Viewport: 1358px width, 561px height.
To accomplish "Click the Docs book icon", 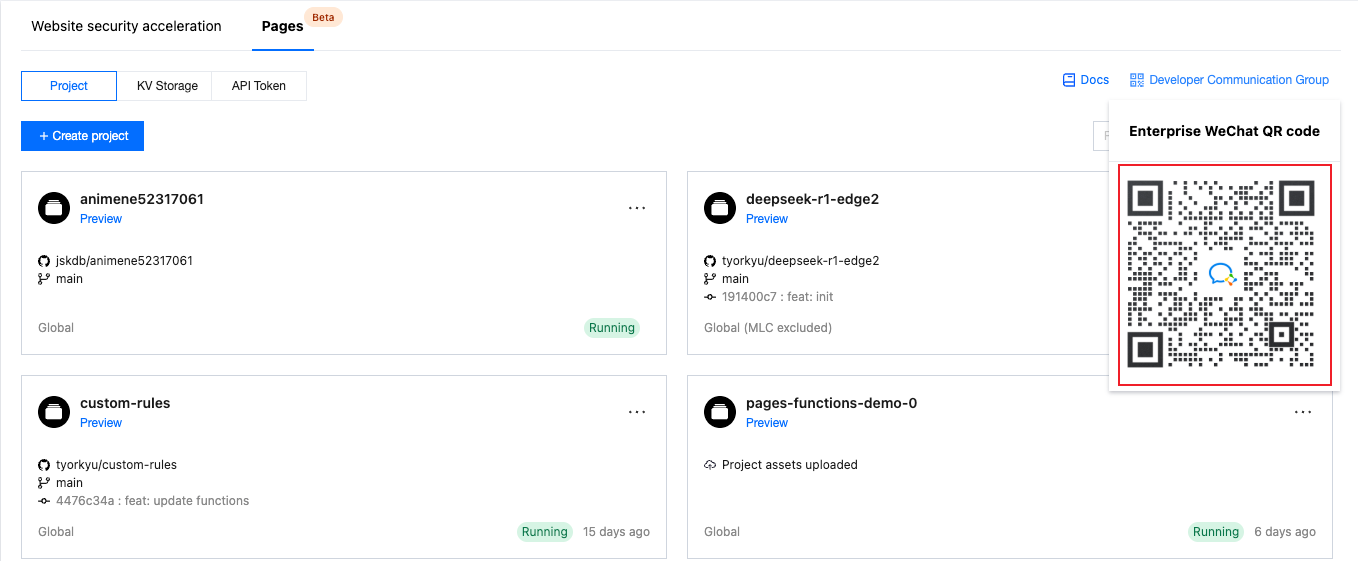I will pyautogui.click(x=1069, y=80).
